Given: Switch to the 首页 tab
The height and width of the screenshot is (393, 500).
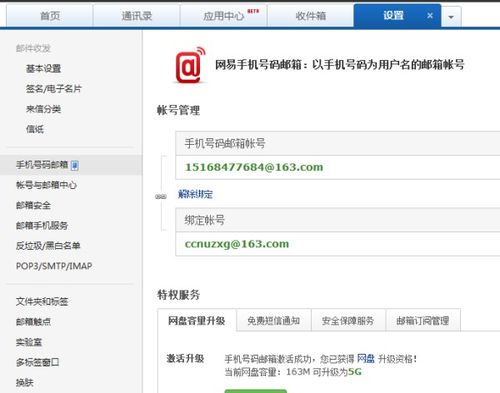Looking at the screenshot, I should tap(50, 16).
